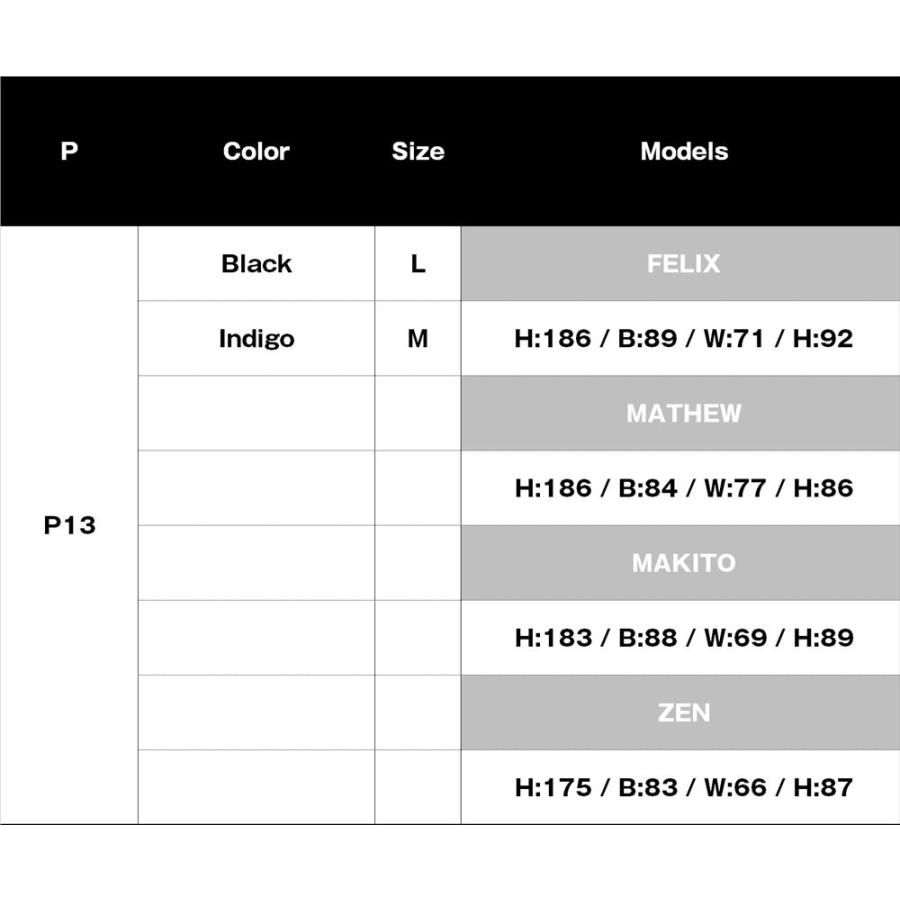Select the empty Size cell beside ZEN
The width and height of the screenshot is (900, 900).
point(418,712)
